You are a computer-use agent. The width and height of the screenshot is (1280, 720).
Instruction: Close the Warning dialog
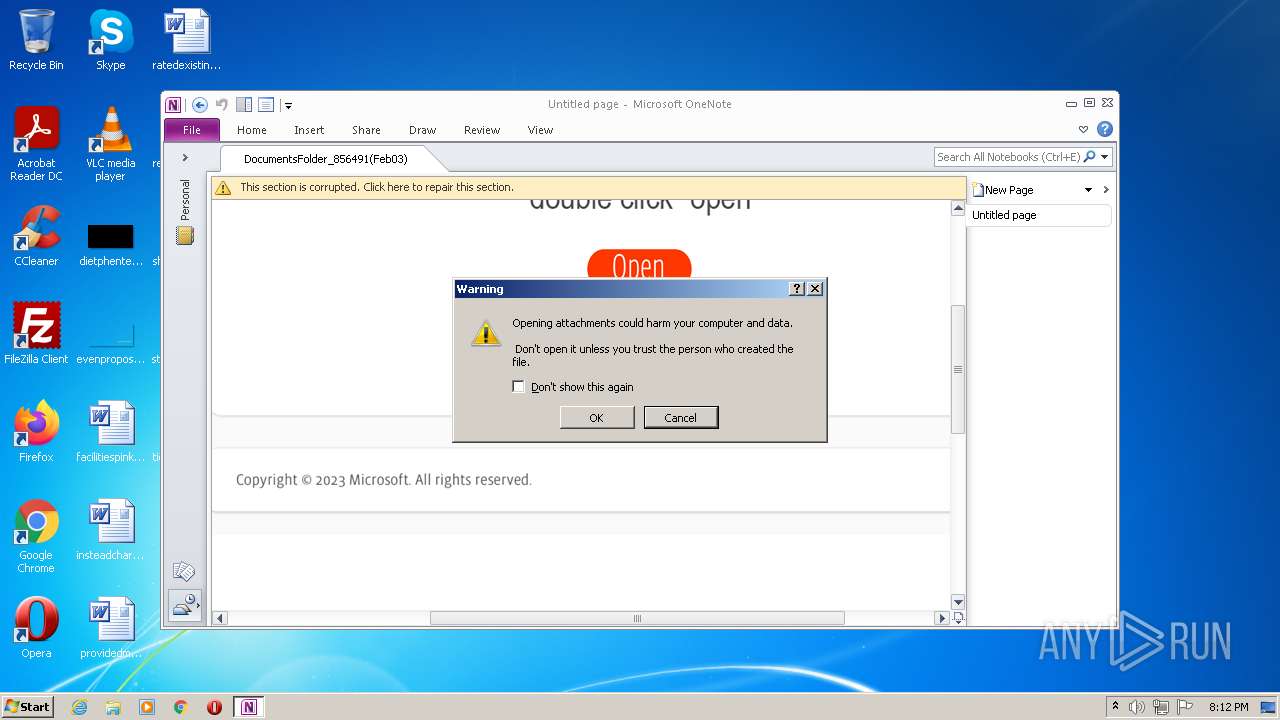(x=815, y=289)
